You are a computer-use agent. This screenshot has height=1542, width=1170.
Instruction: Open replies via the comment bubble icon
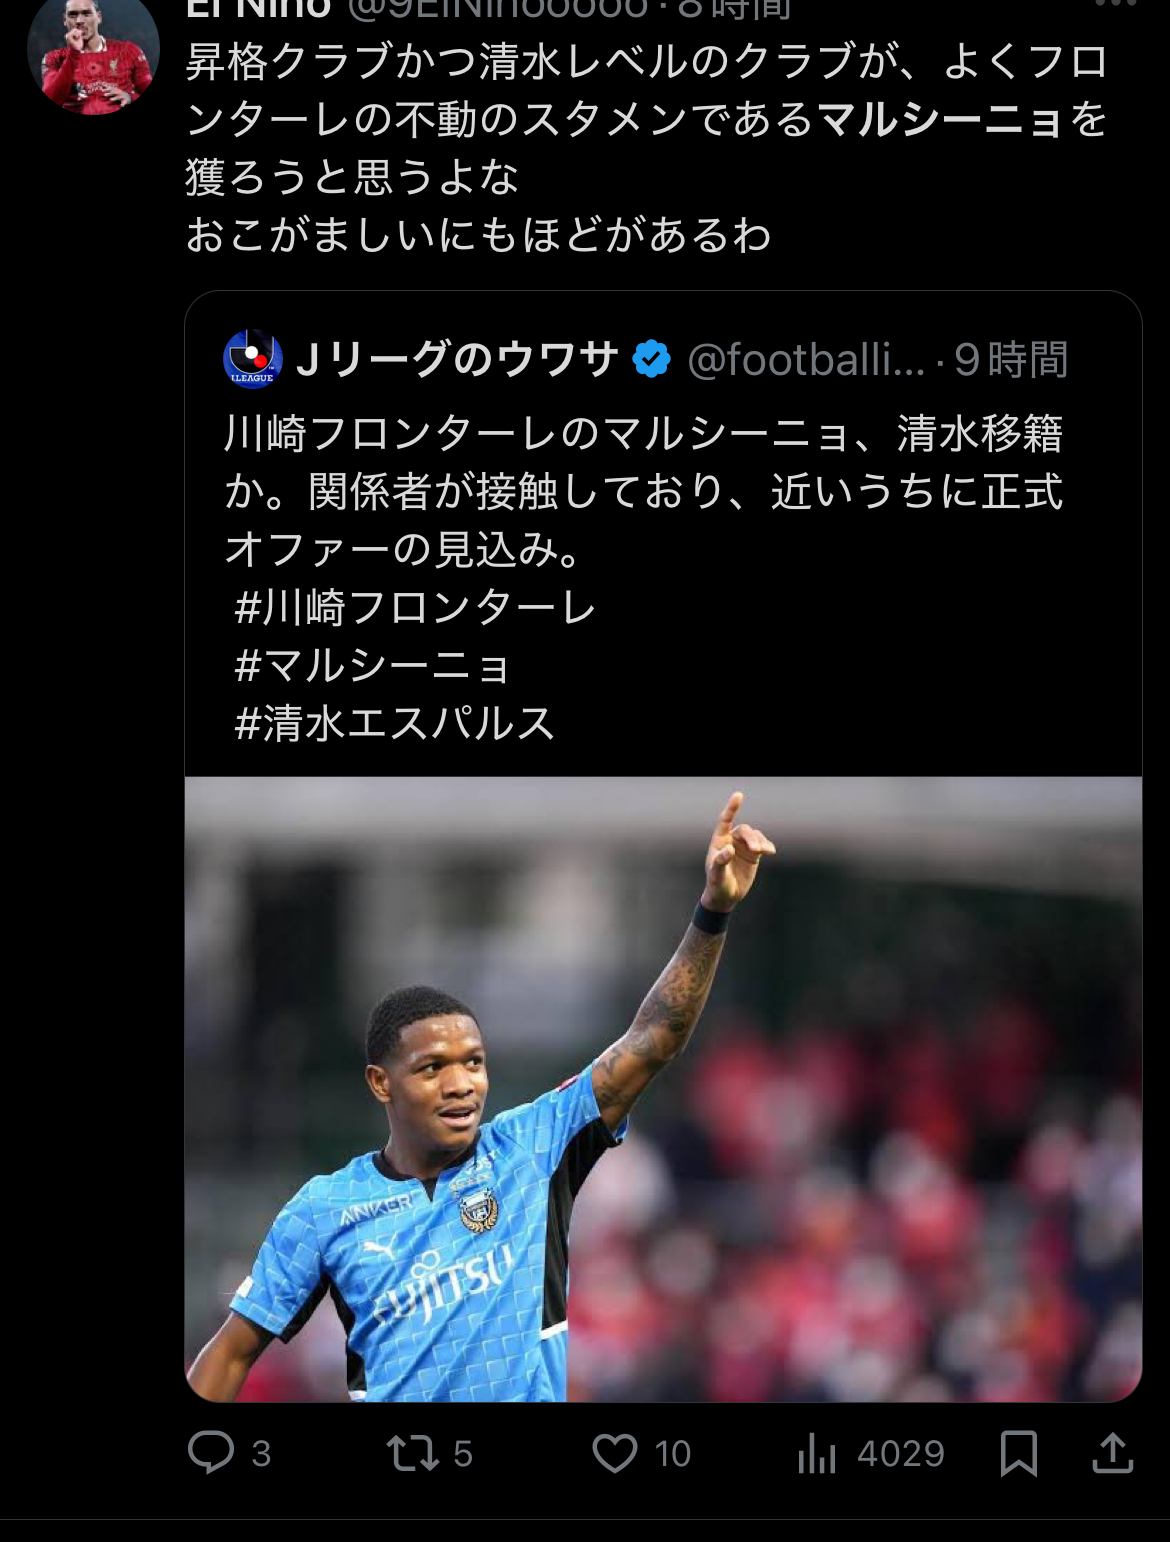[x=211, y=1452]
